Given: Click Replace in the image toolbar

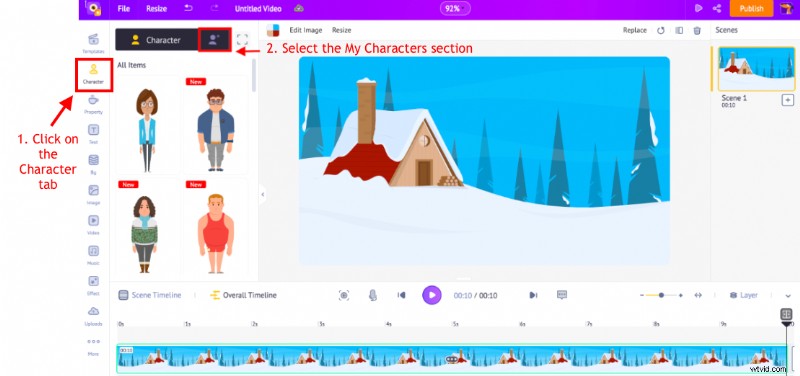Looking at the screenshot, I should pos(635,30).
